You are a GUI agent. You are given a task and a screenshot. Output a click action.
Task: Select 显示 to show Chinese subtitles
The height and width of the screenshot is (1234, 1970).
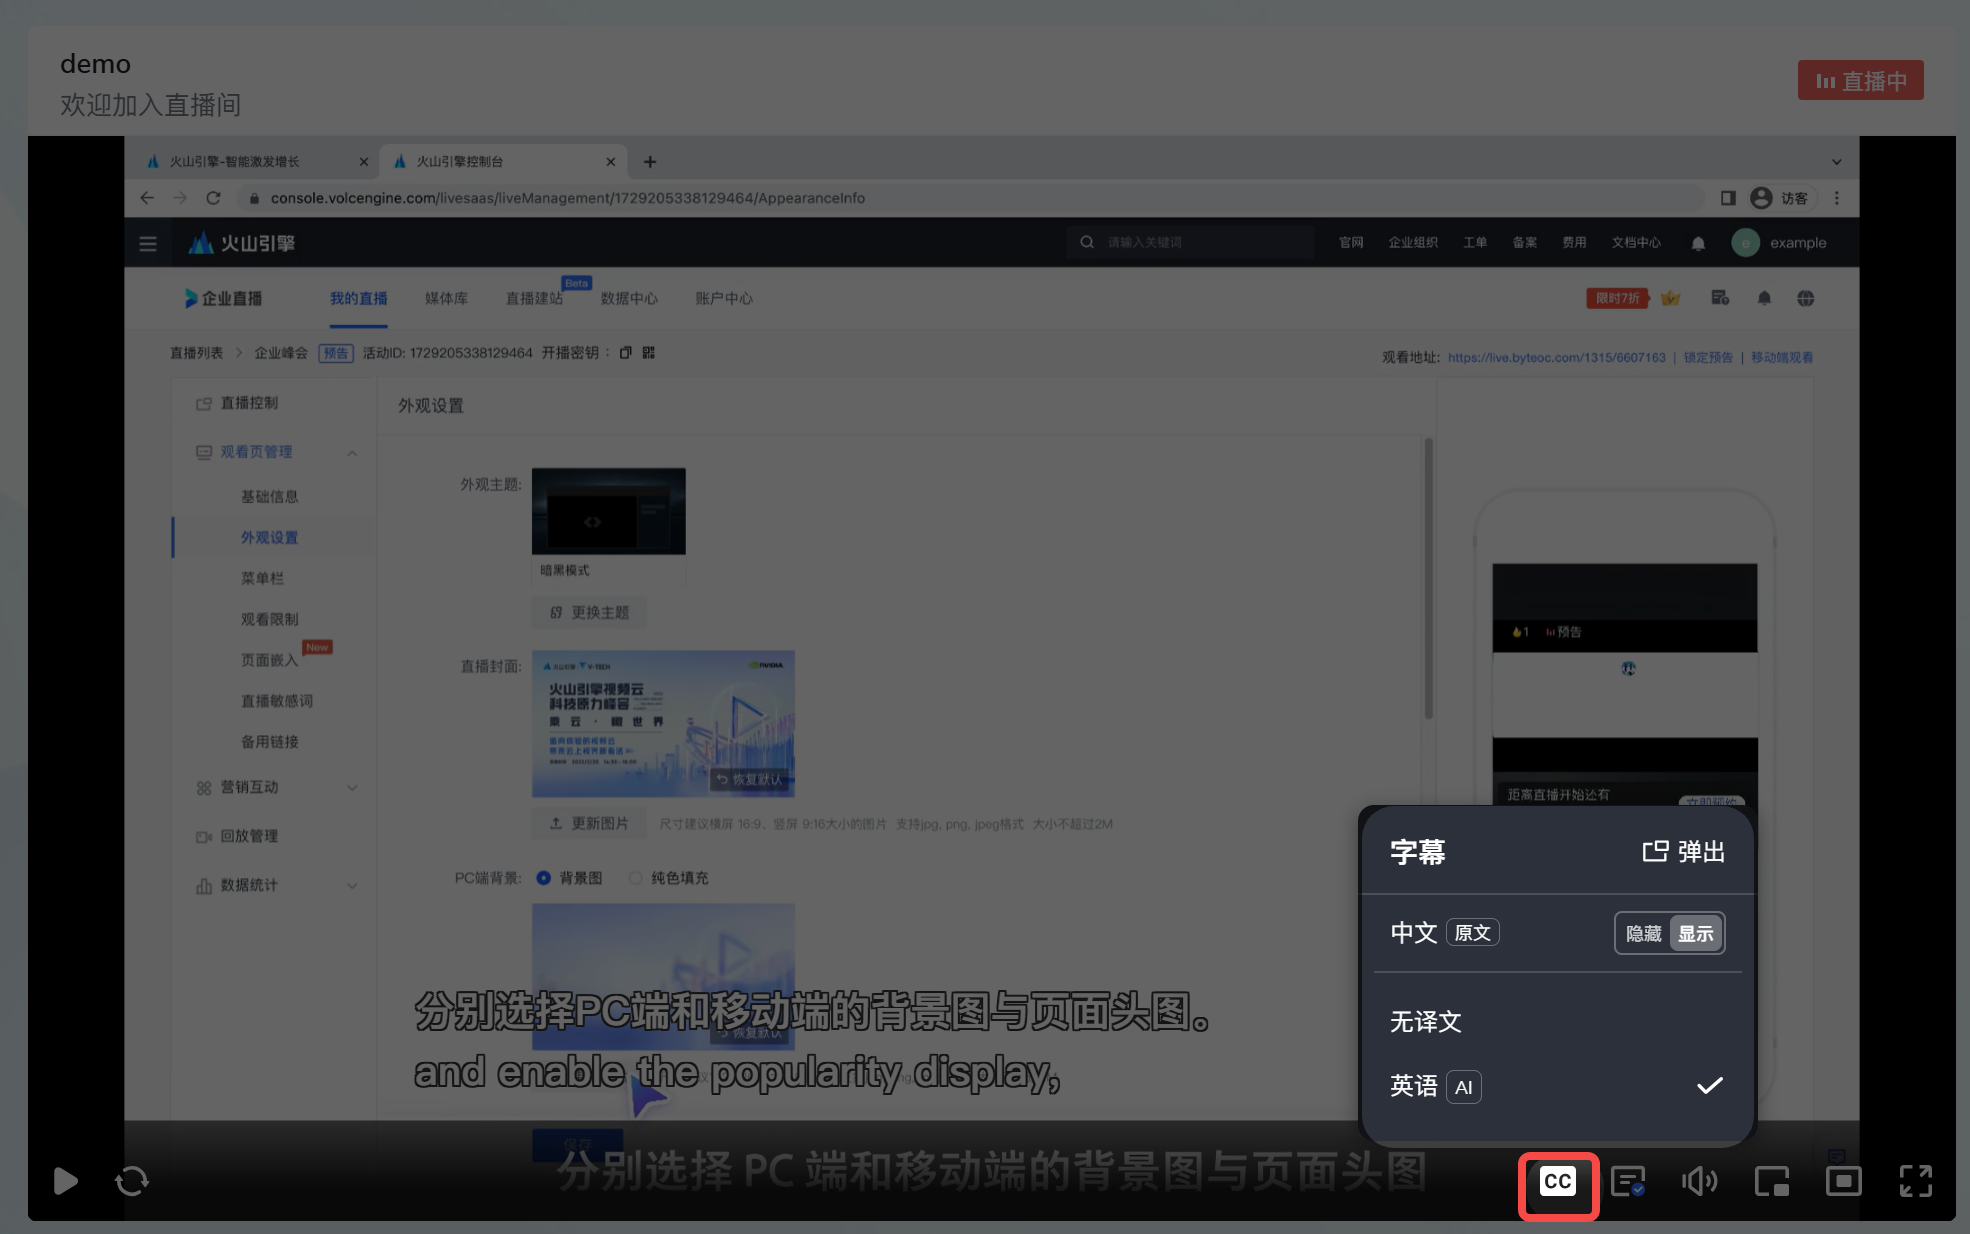pyautogui.click(x=1696, y=933)
